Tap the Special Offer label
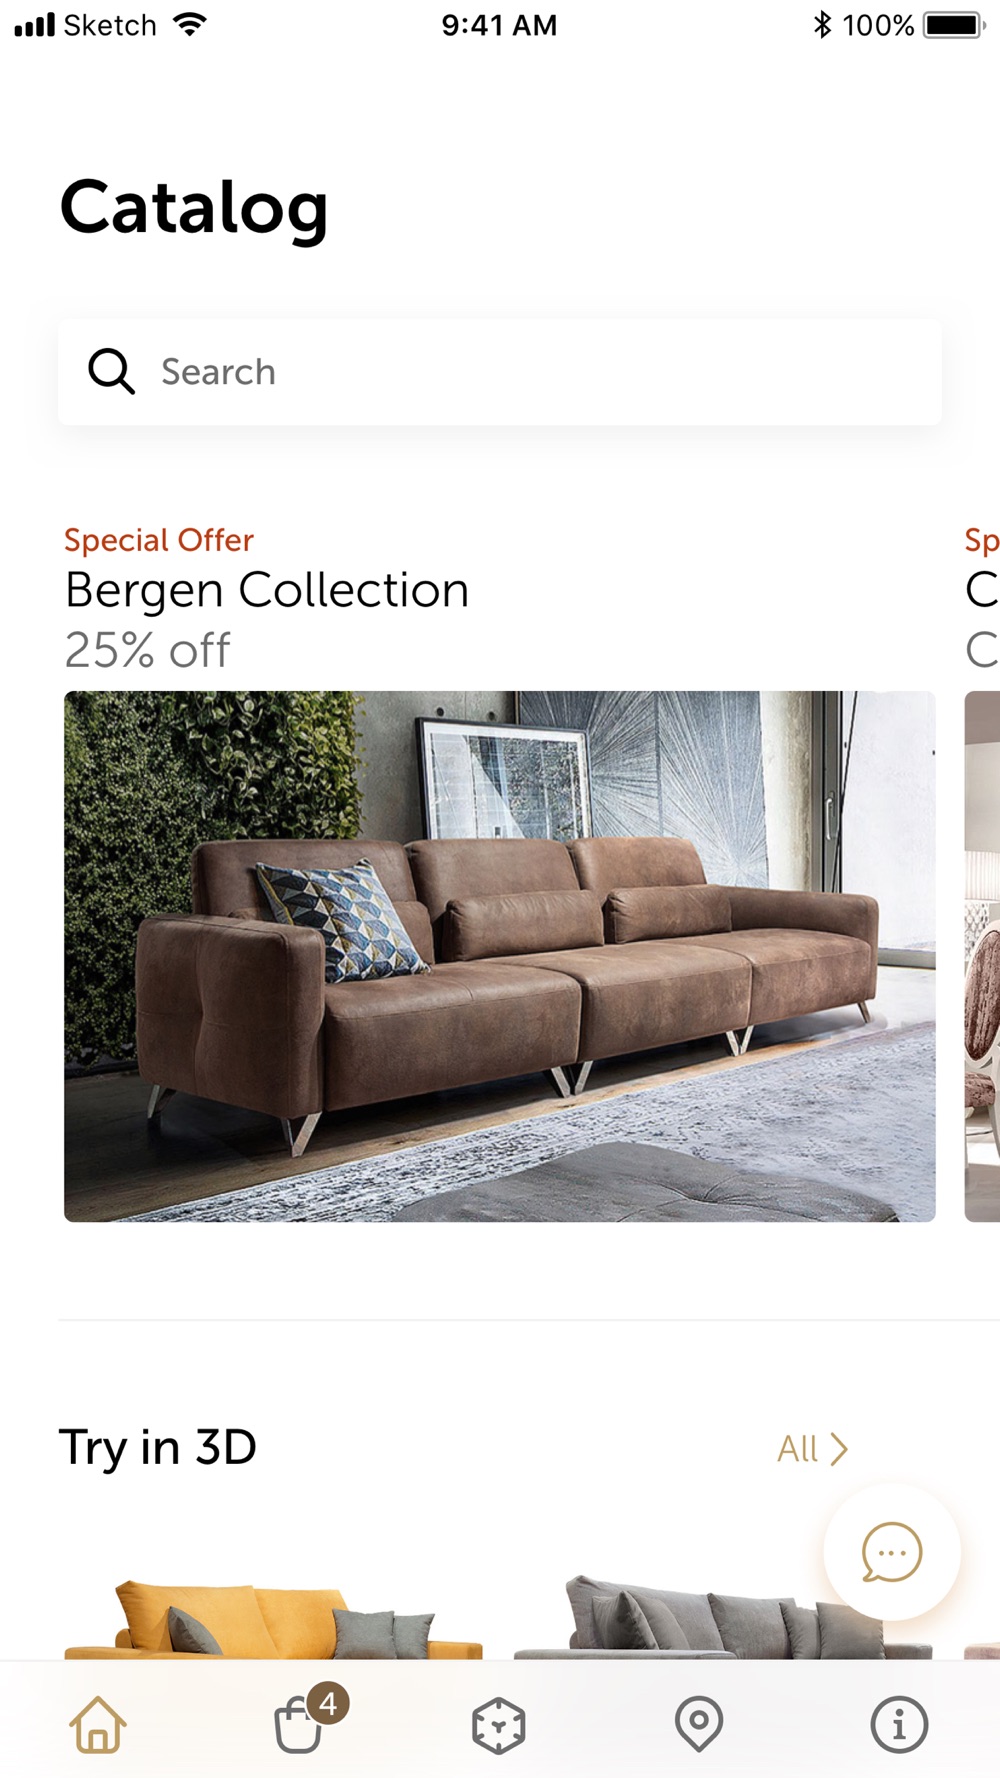The width and height of the screenshot is (1000, 1778). (159, 540)
